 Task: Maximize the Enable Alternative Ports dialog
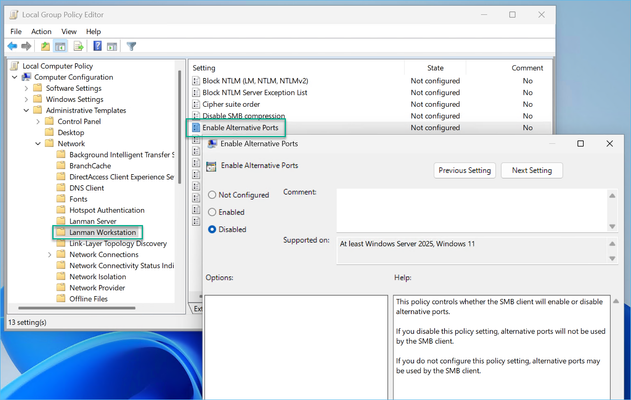click(x=580, y=144)
